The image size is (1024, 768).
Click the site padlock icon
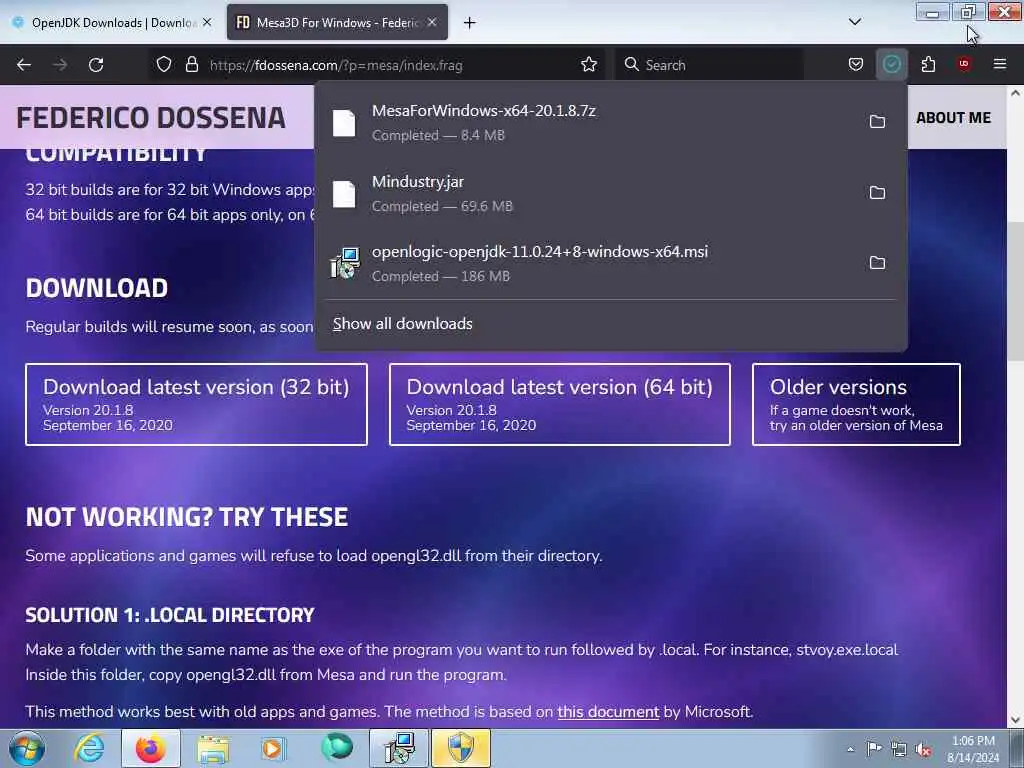[191, 65]
